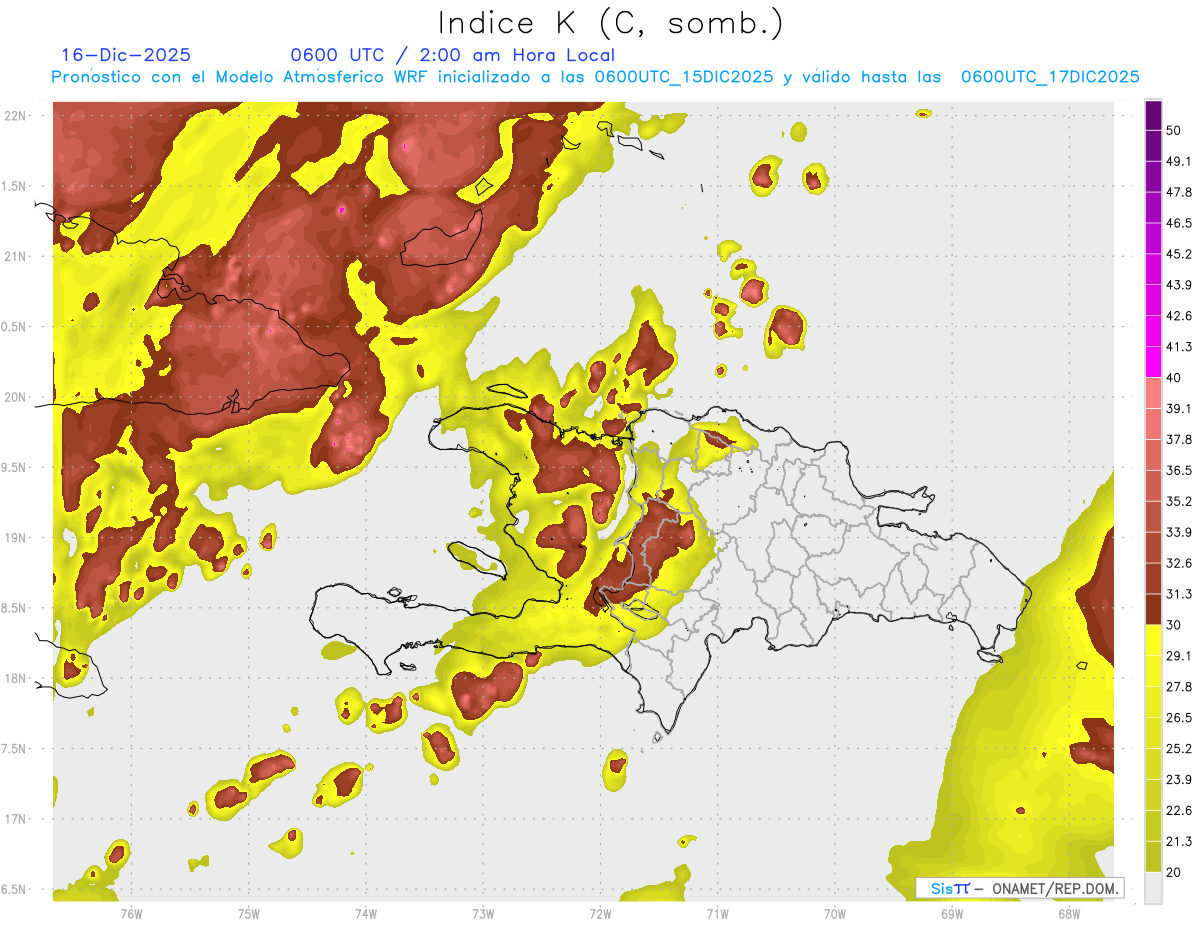1200x927 pixels.
Task: Select the dark brown swatch just above 30
Action: [1153, 609]
